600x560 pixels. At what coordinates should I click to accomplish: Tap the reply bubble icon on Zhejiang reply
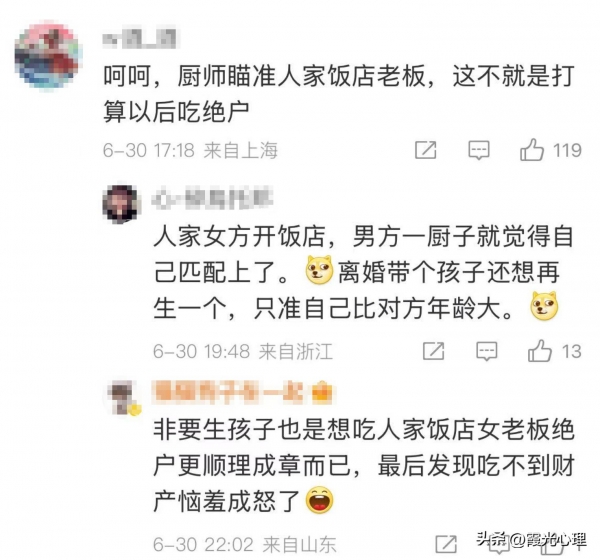(486, 351)
